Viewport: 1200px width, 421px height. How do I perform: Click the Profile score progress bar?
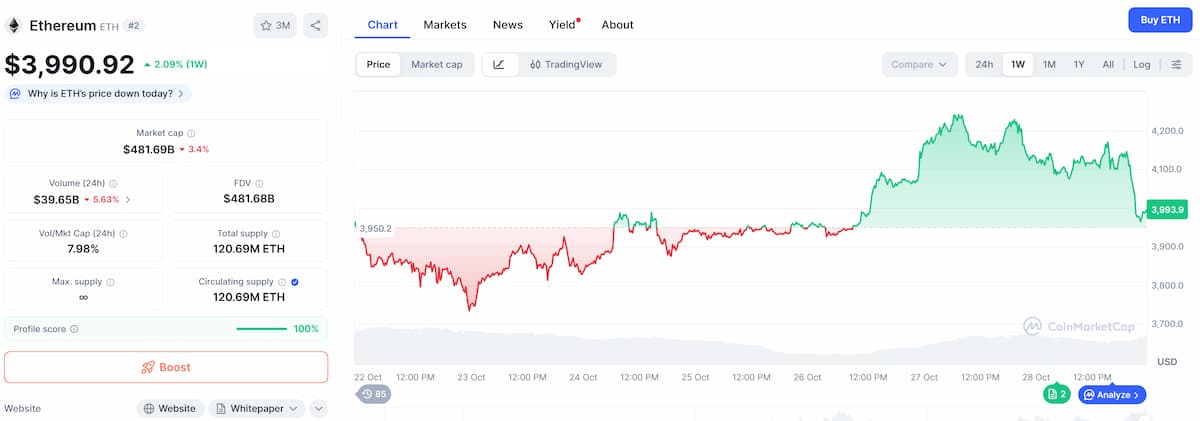pyautogui.click(x=262, y=329)
